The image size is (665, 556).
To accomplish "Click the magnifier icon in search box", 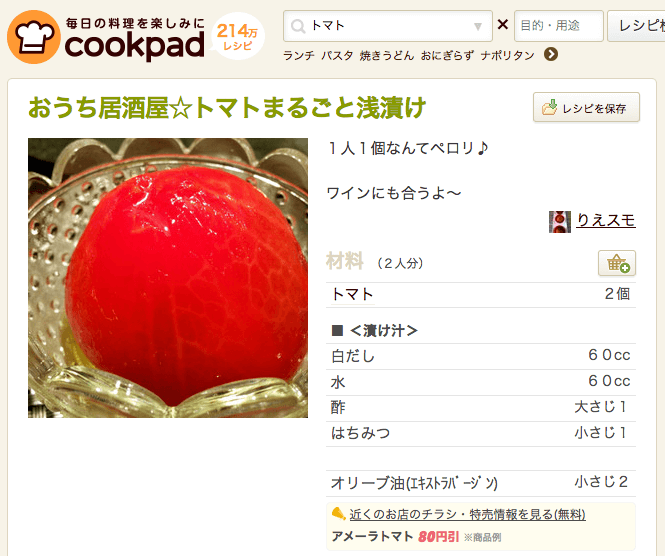I will point(298,26).
